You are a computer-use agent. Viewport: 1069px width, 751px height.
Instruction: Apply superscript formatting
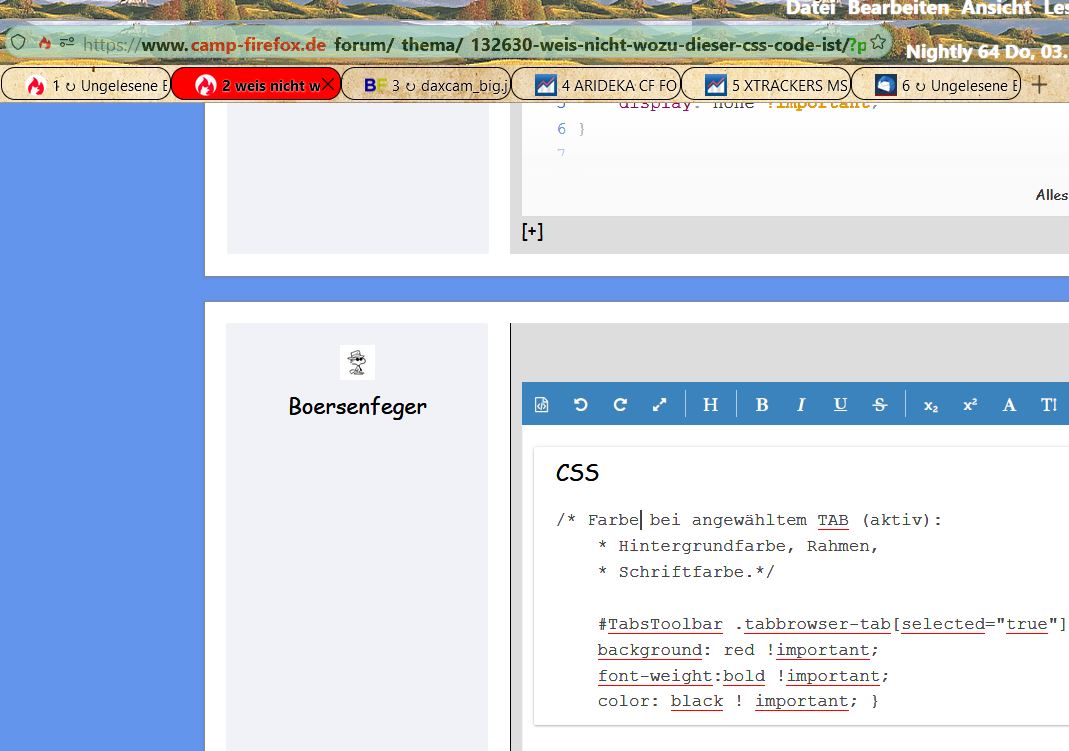tap(970, 405)
